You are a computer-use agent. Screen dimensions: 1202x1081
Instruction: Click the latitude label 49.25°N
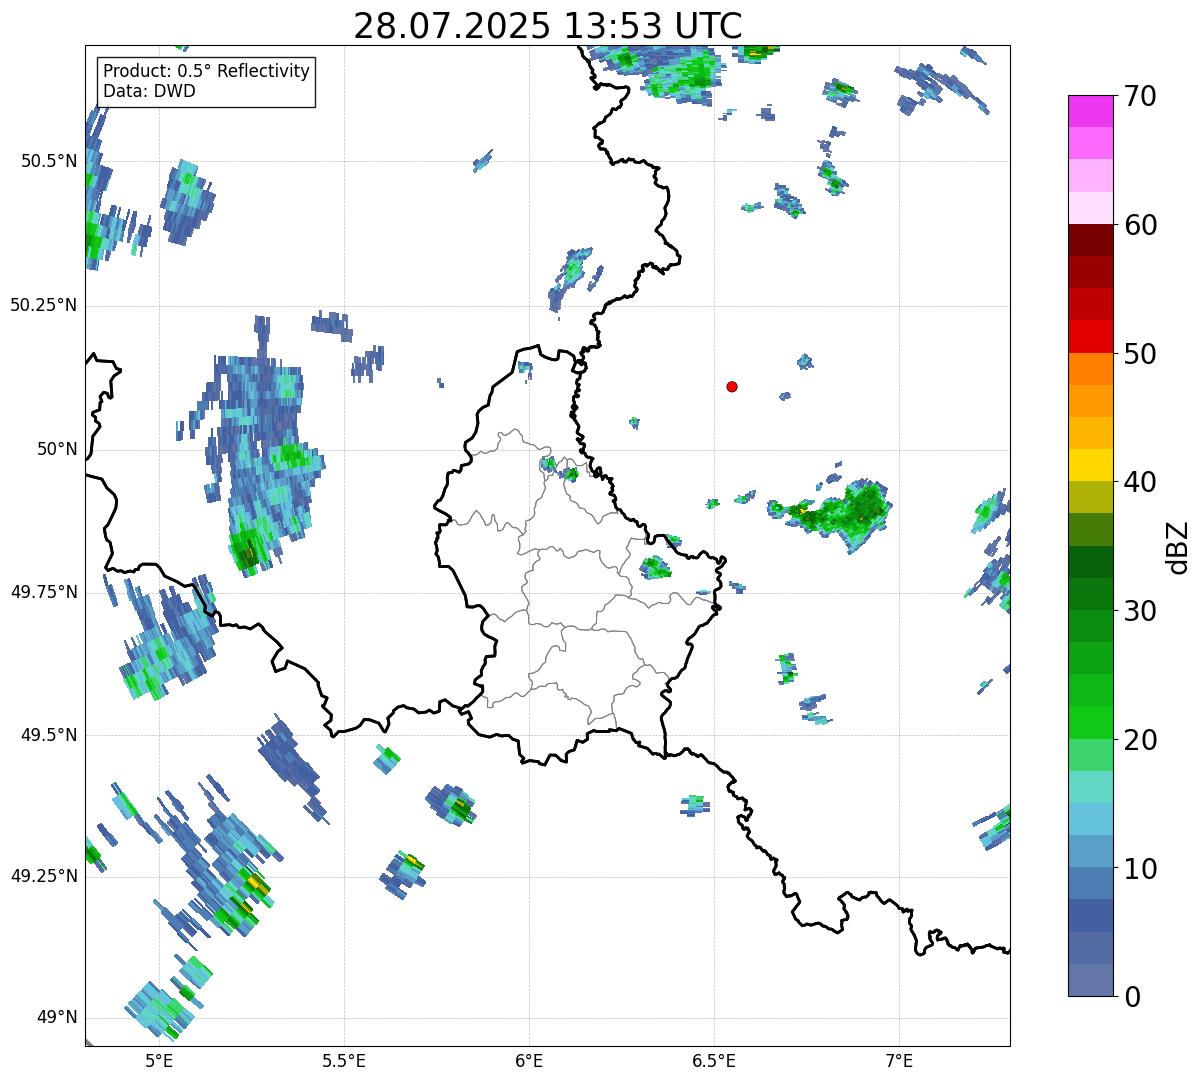pos(44,877)
